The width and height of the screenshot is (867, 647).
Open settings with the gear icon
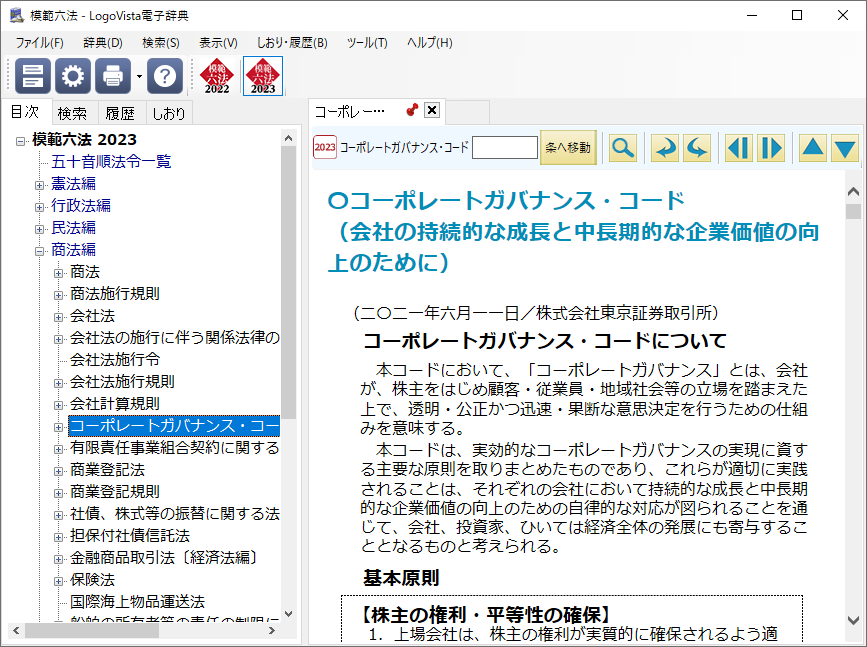[73, 75]
